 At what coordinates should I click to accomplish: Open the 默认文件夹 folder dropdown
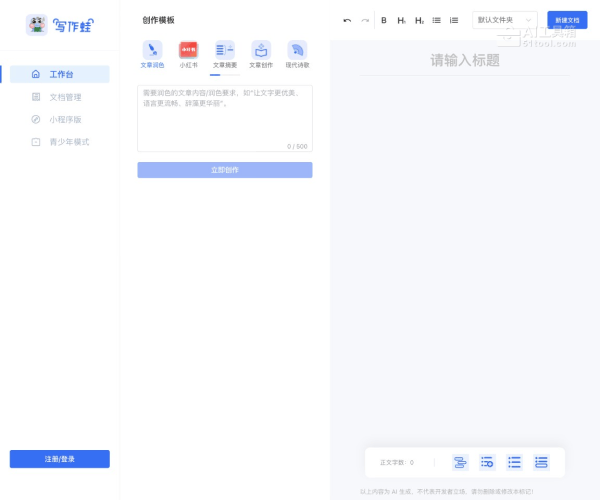coord(504,20)
